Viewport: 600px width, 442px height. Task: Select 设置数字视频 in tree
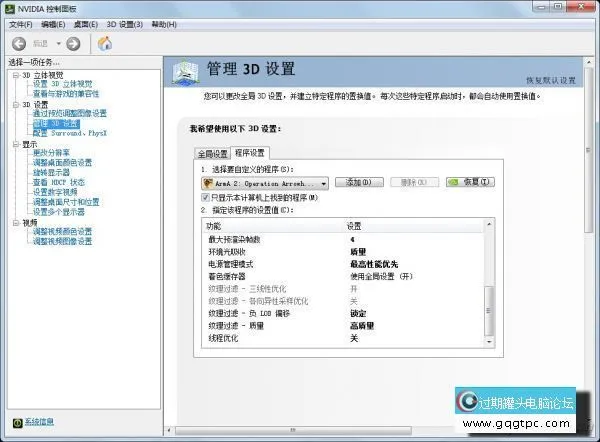click(x=55, y=192)
